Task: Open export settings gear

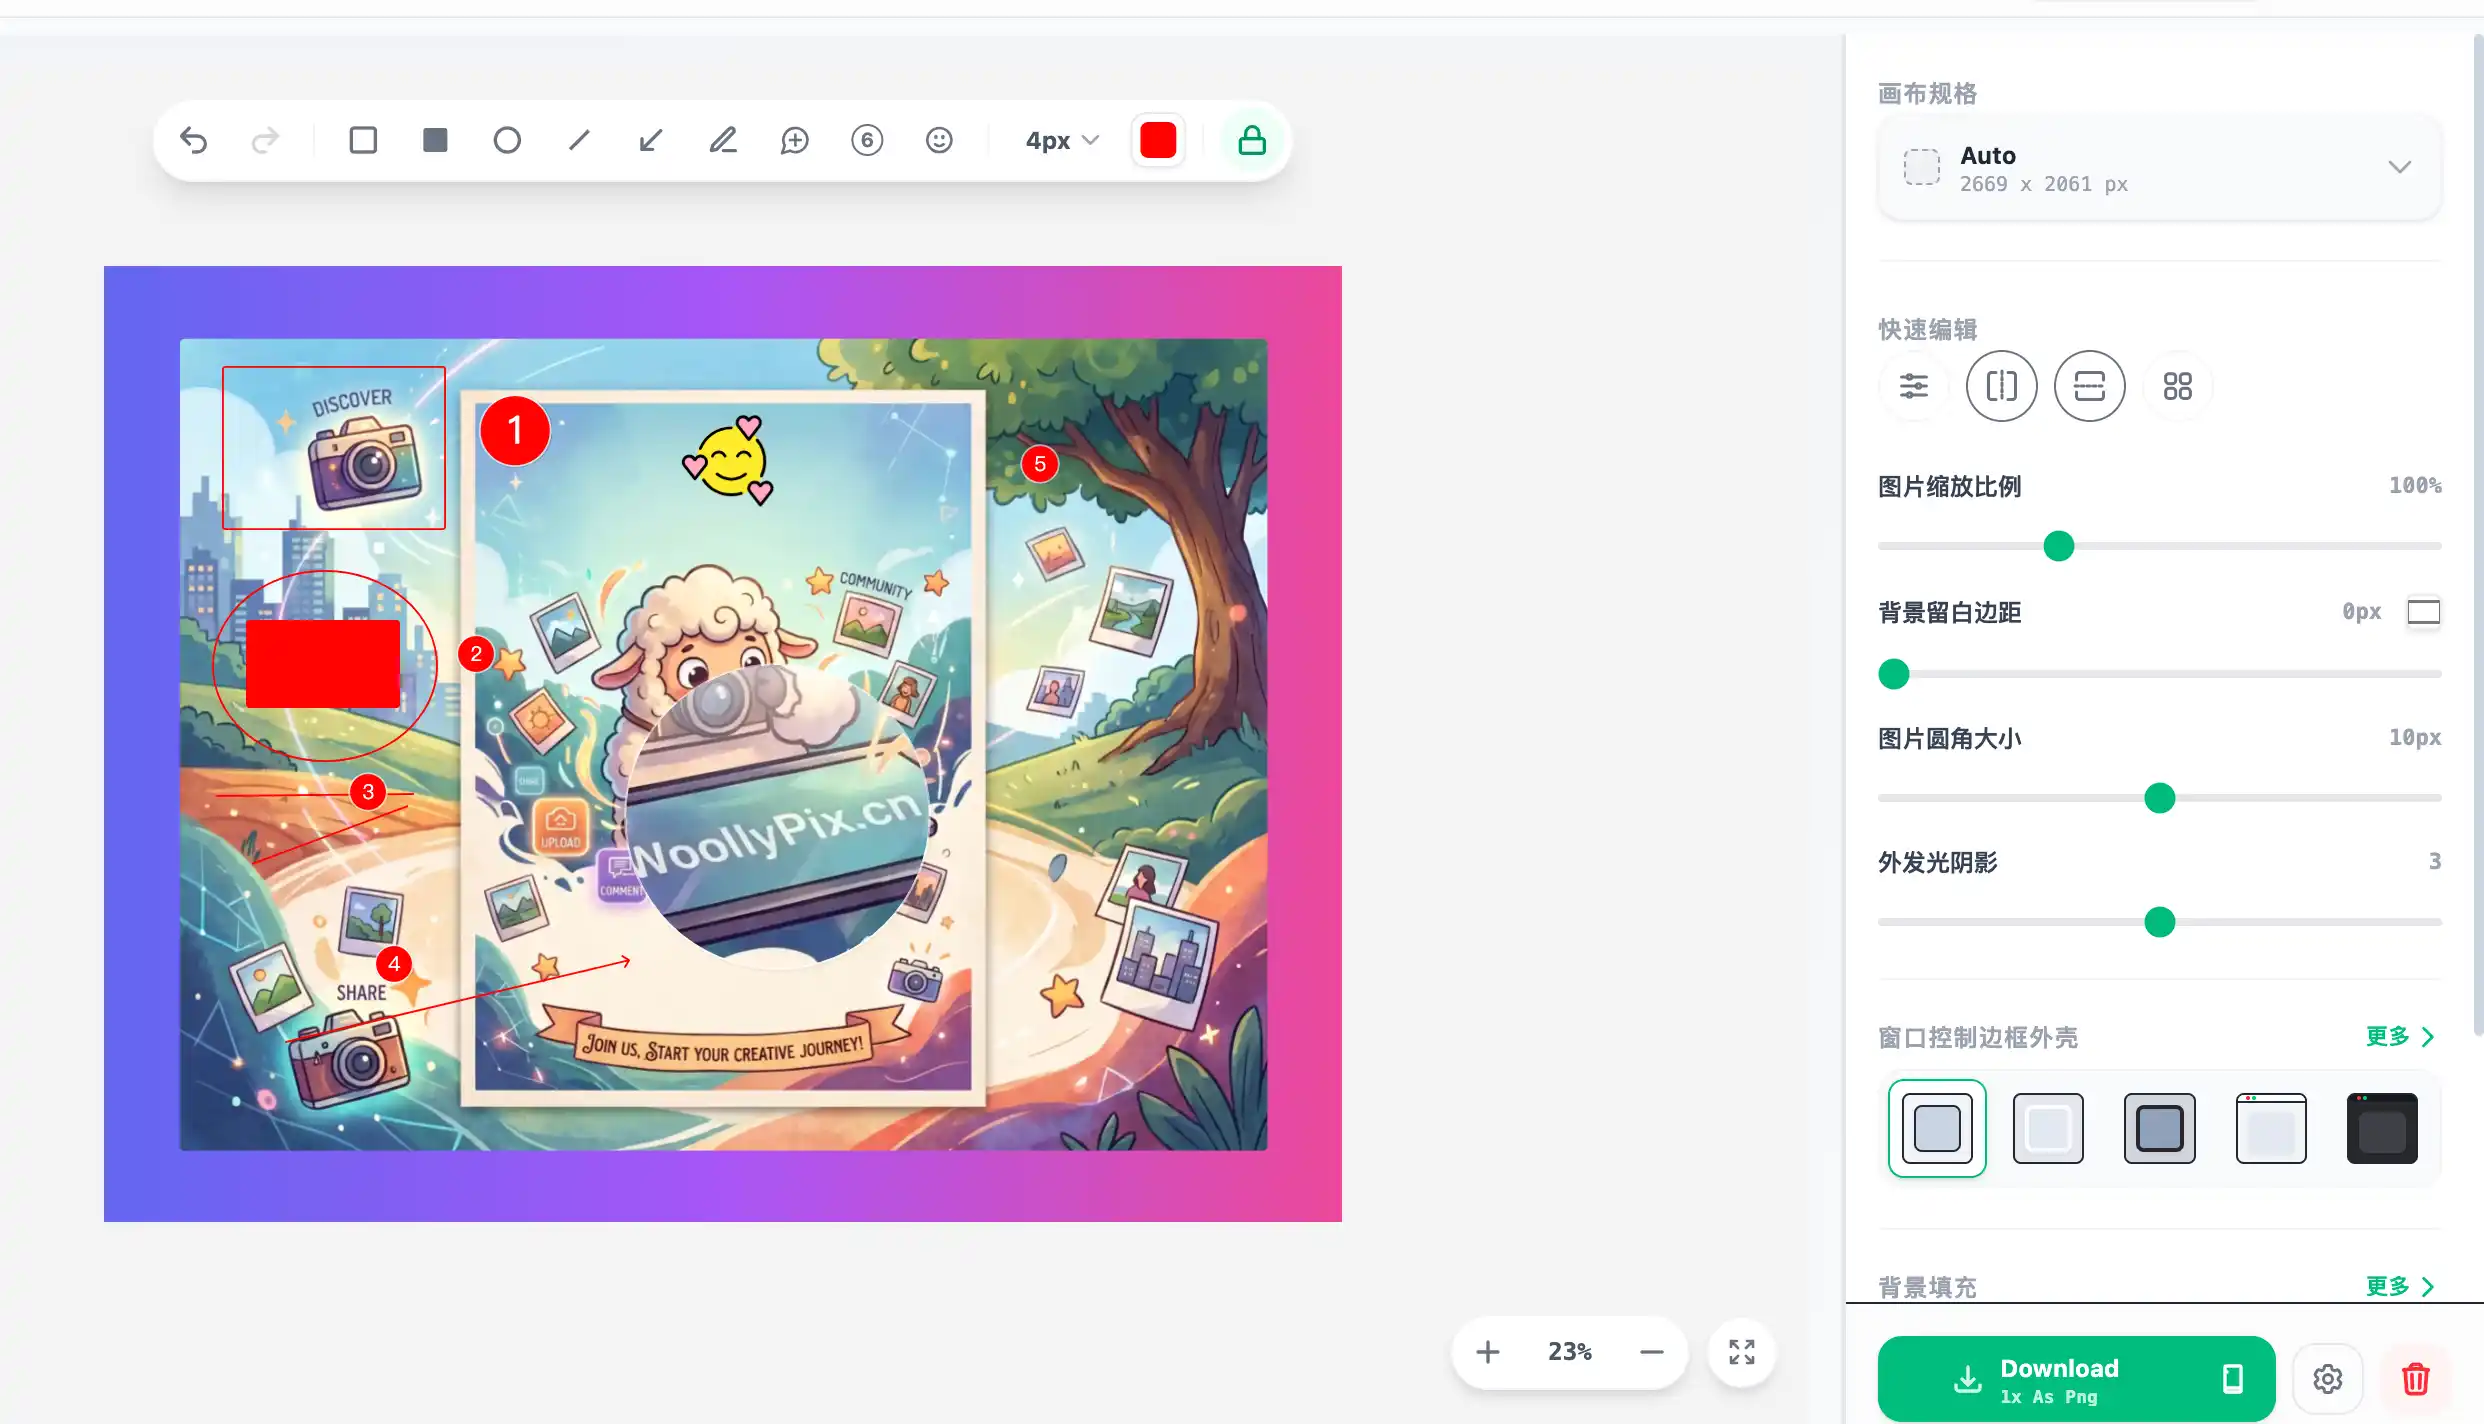Action: 2328,1379
